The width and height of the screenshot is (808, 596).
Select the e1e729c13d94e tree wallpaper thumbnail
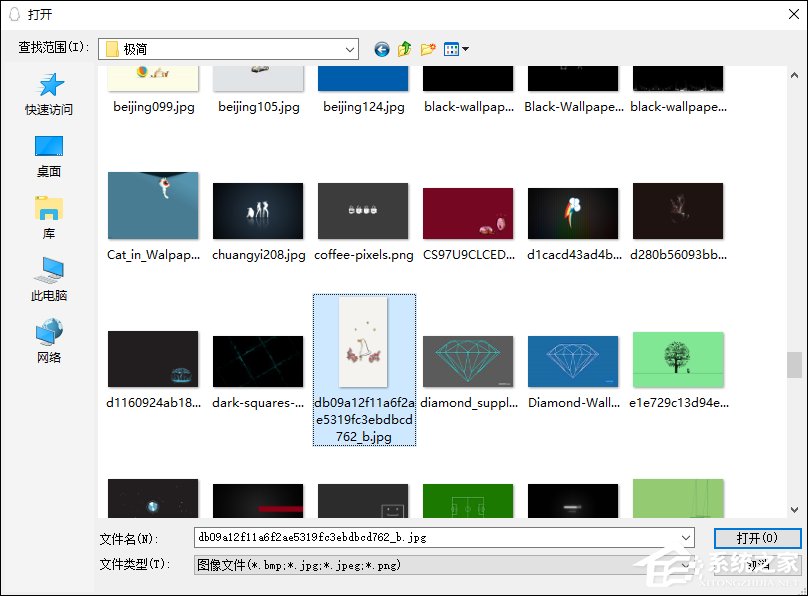[x=677, y=358]
